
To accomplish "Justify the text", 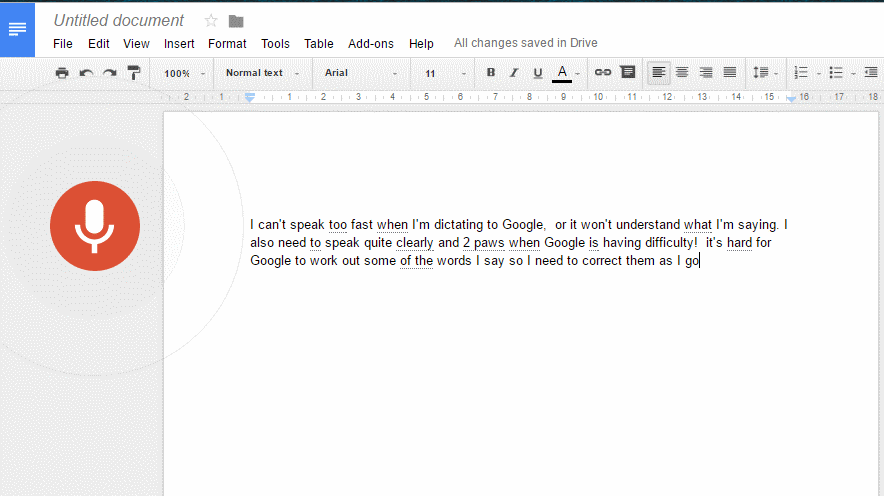I will [x=730, y=72].
